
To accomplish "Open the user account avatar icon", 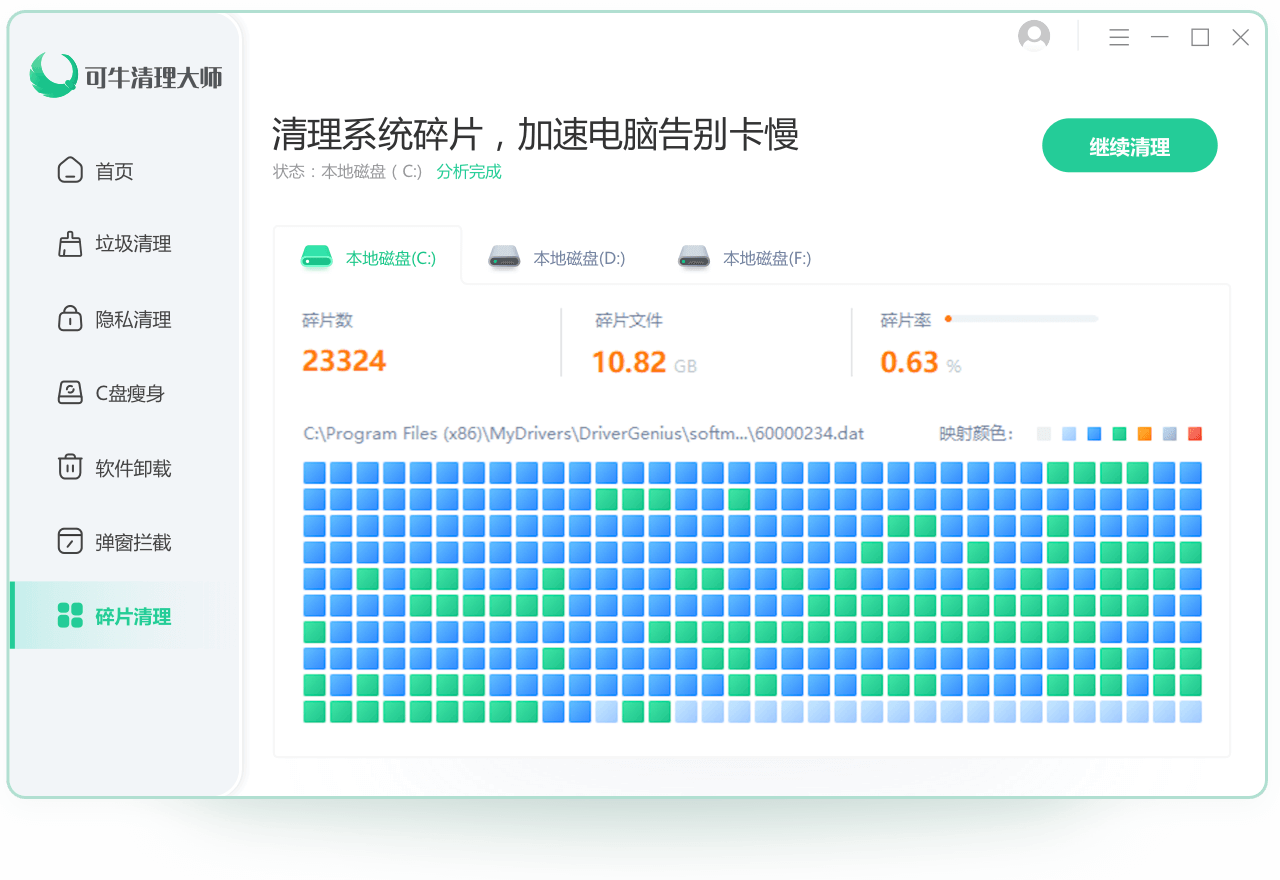I will 1034,37.
